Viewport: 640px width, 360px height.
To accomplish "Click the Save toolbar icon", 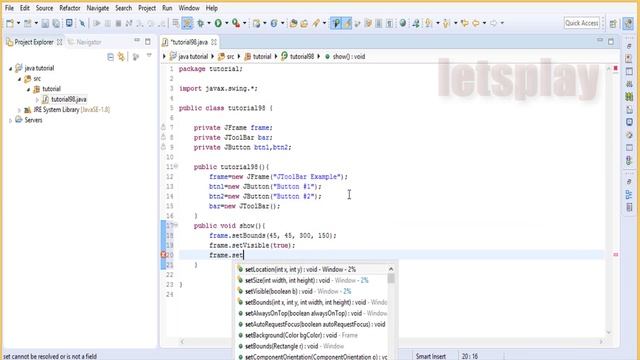I will point(45,23).
